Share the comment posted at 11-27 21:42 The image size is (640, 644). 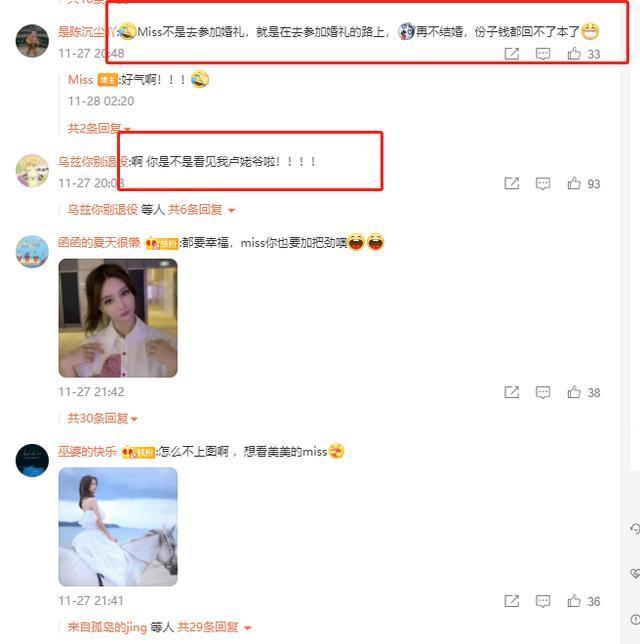tap(511, 392)
